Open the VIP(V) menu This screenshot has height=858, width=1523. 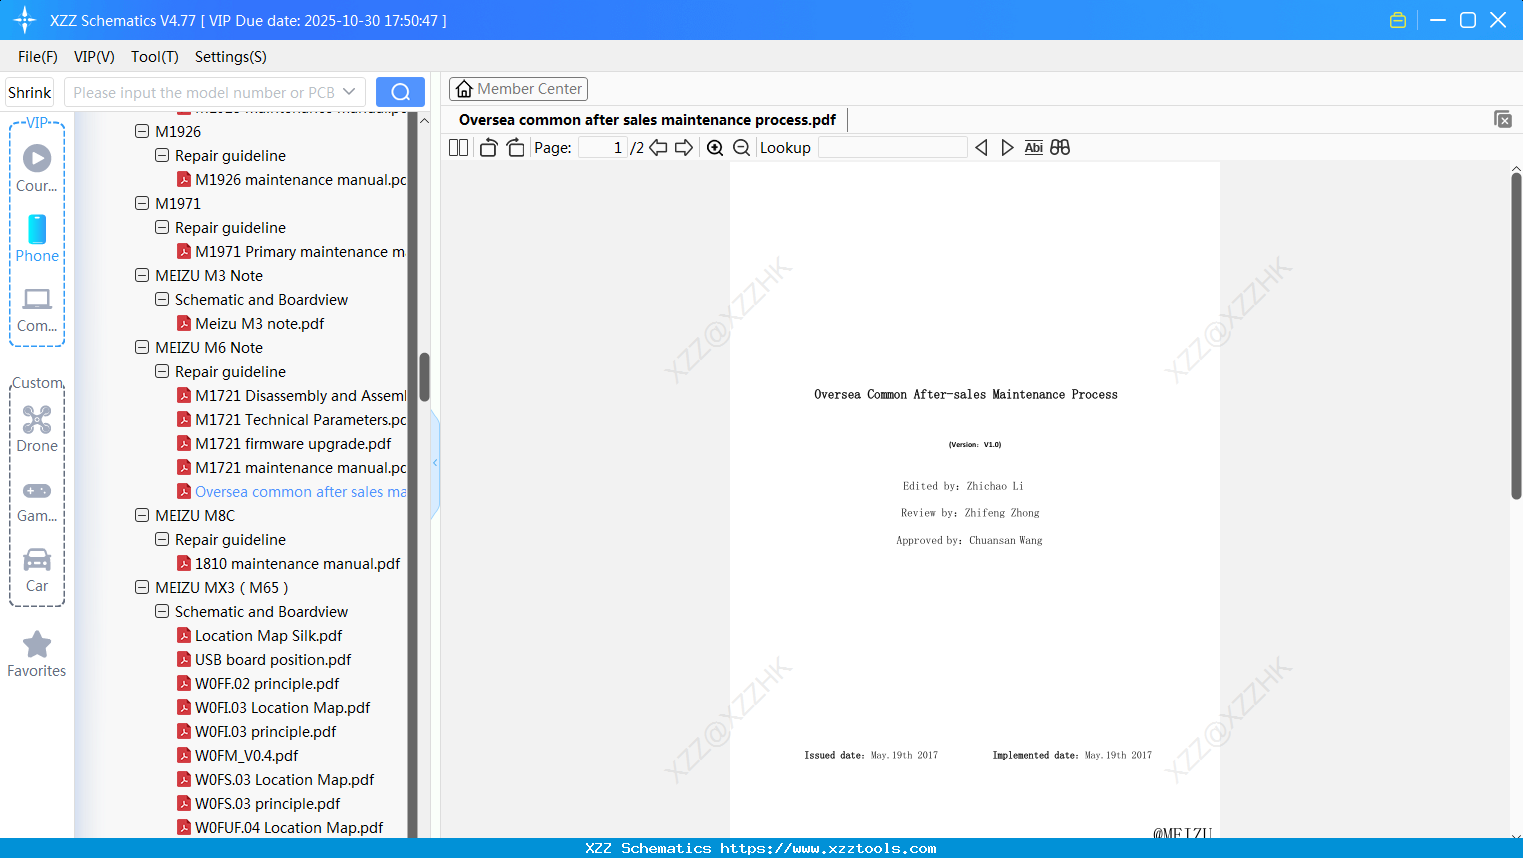[94, 57]
